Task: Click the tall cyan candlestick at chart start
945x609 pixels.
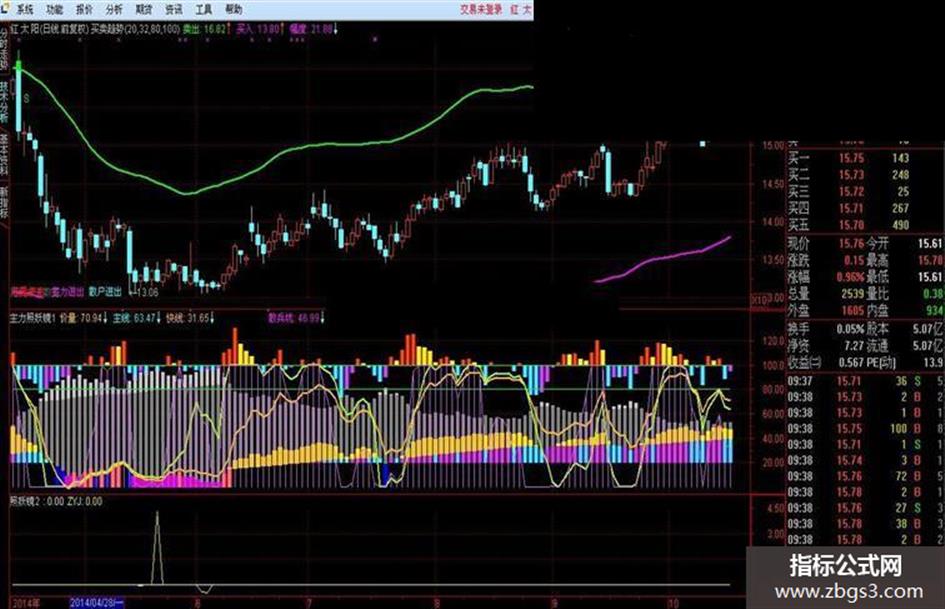Action: [18, 96]
